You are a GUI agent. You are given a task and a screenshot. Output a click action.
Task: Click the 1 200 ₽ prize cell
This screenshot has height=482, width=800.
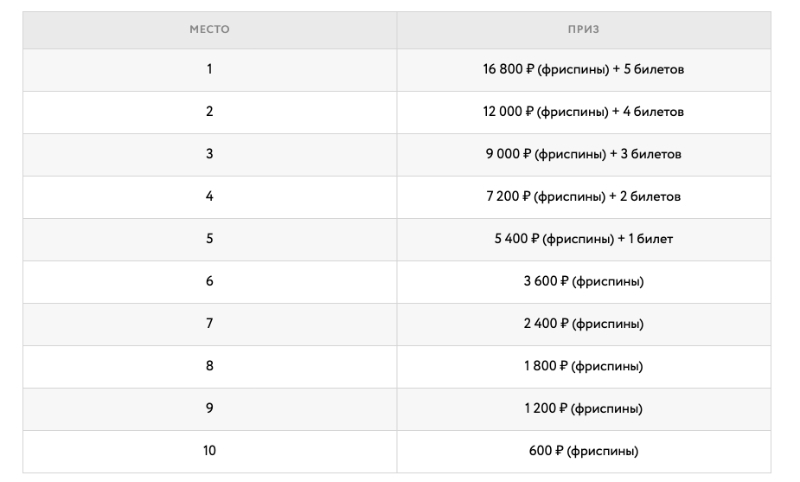coord(583,409)
